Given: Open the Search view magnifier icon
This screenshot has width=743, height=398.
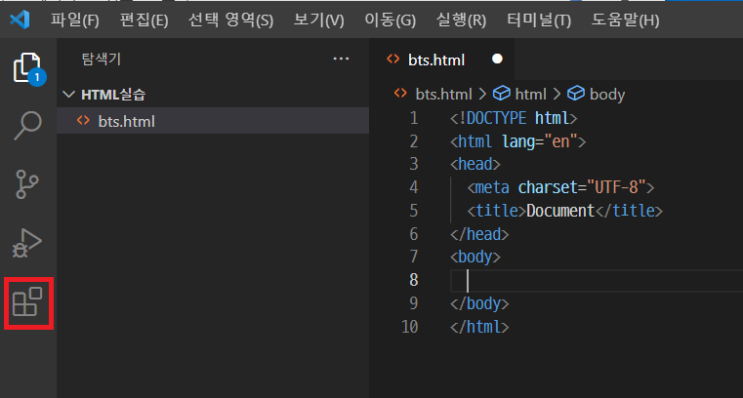Looking at the screenshot, I should pos(27,126).
